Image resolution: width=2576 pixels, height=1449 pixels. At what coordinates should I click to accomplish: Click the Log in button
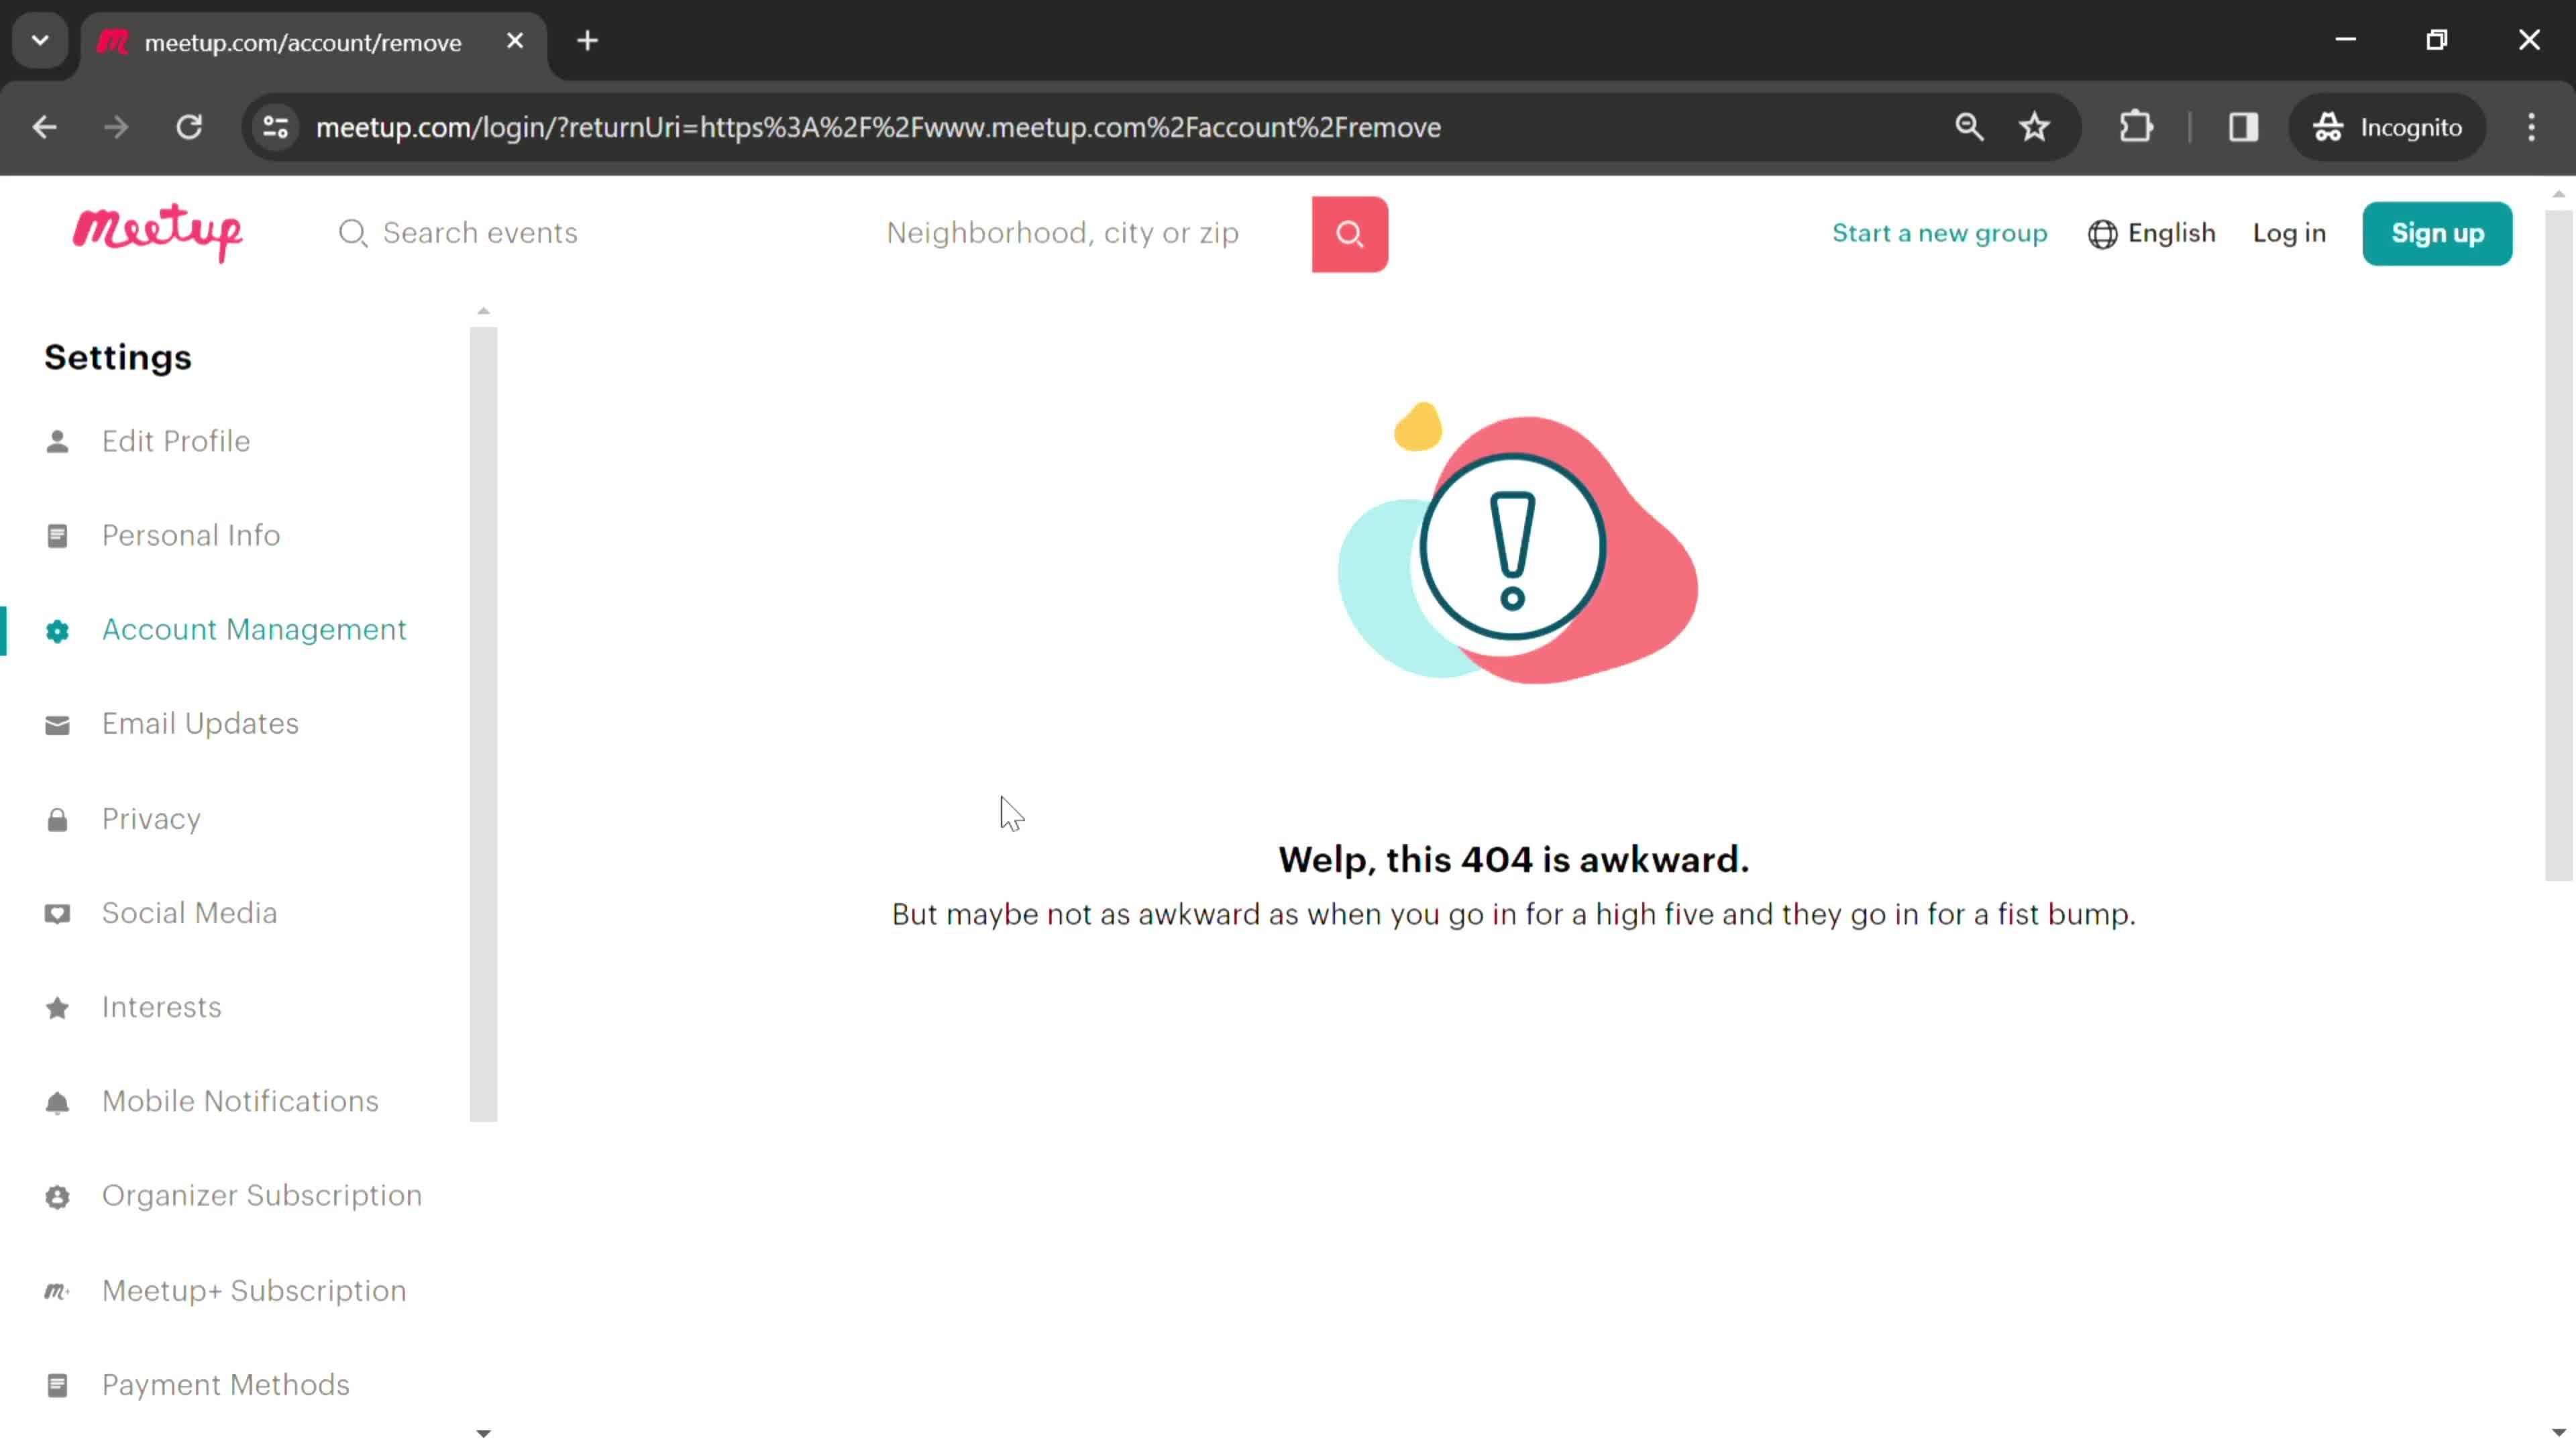[x=2290, y=231]
